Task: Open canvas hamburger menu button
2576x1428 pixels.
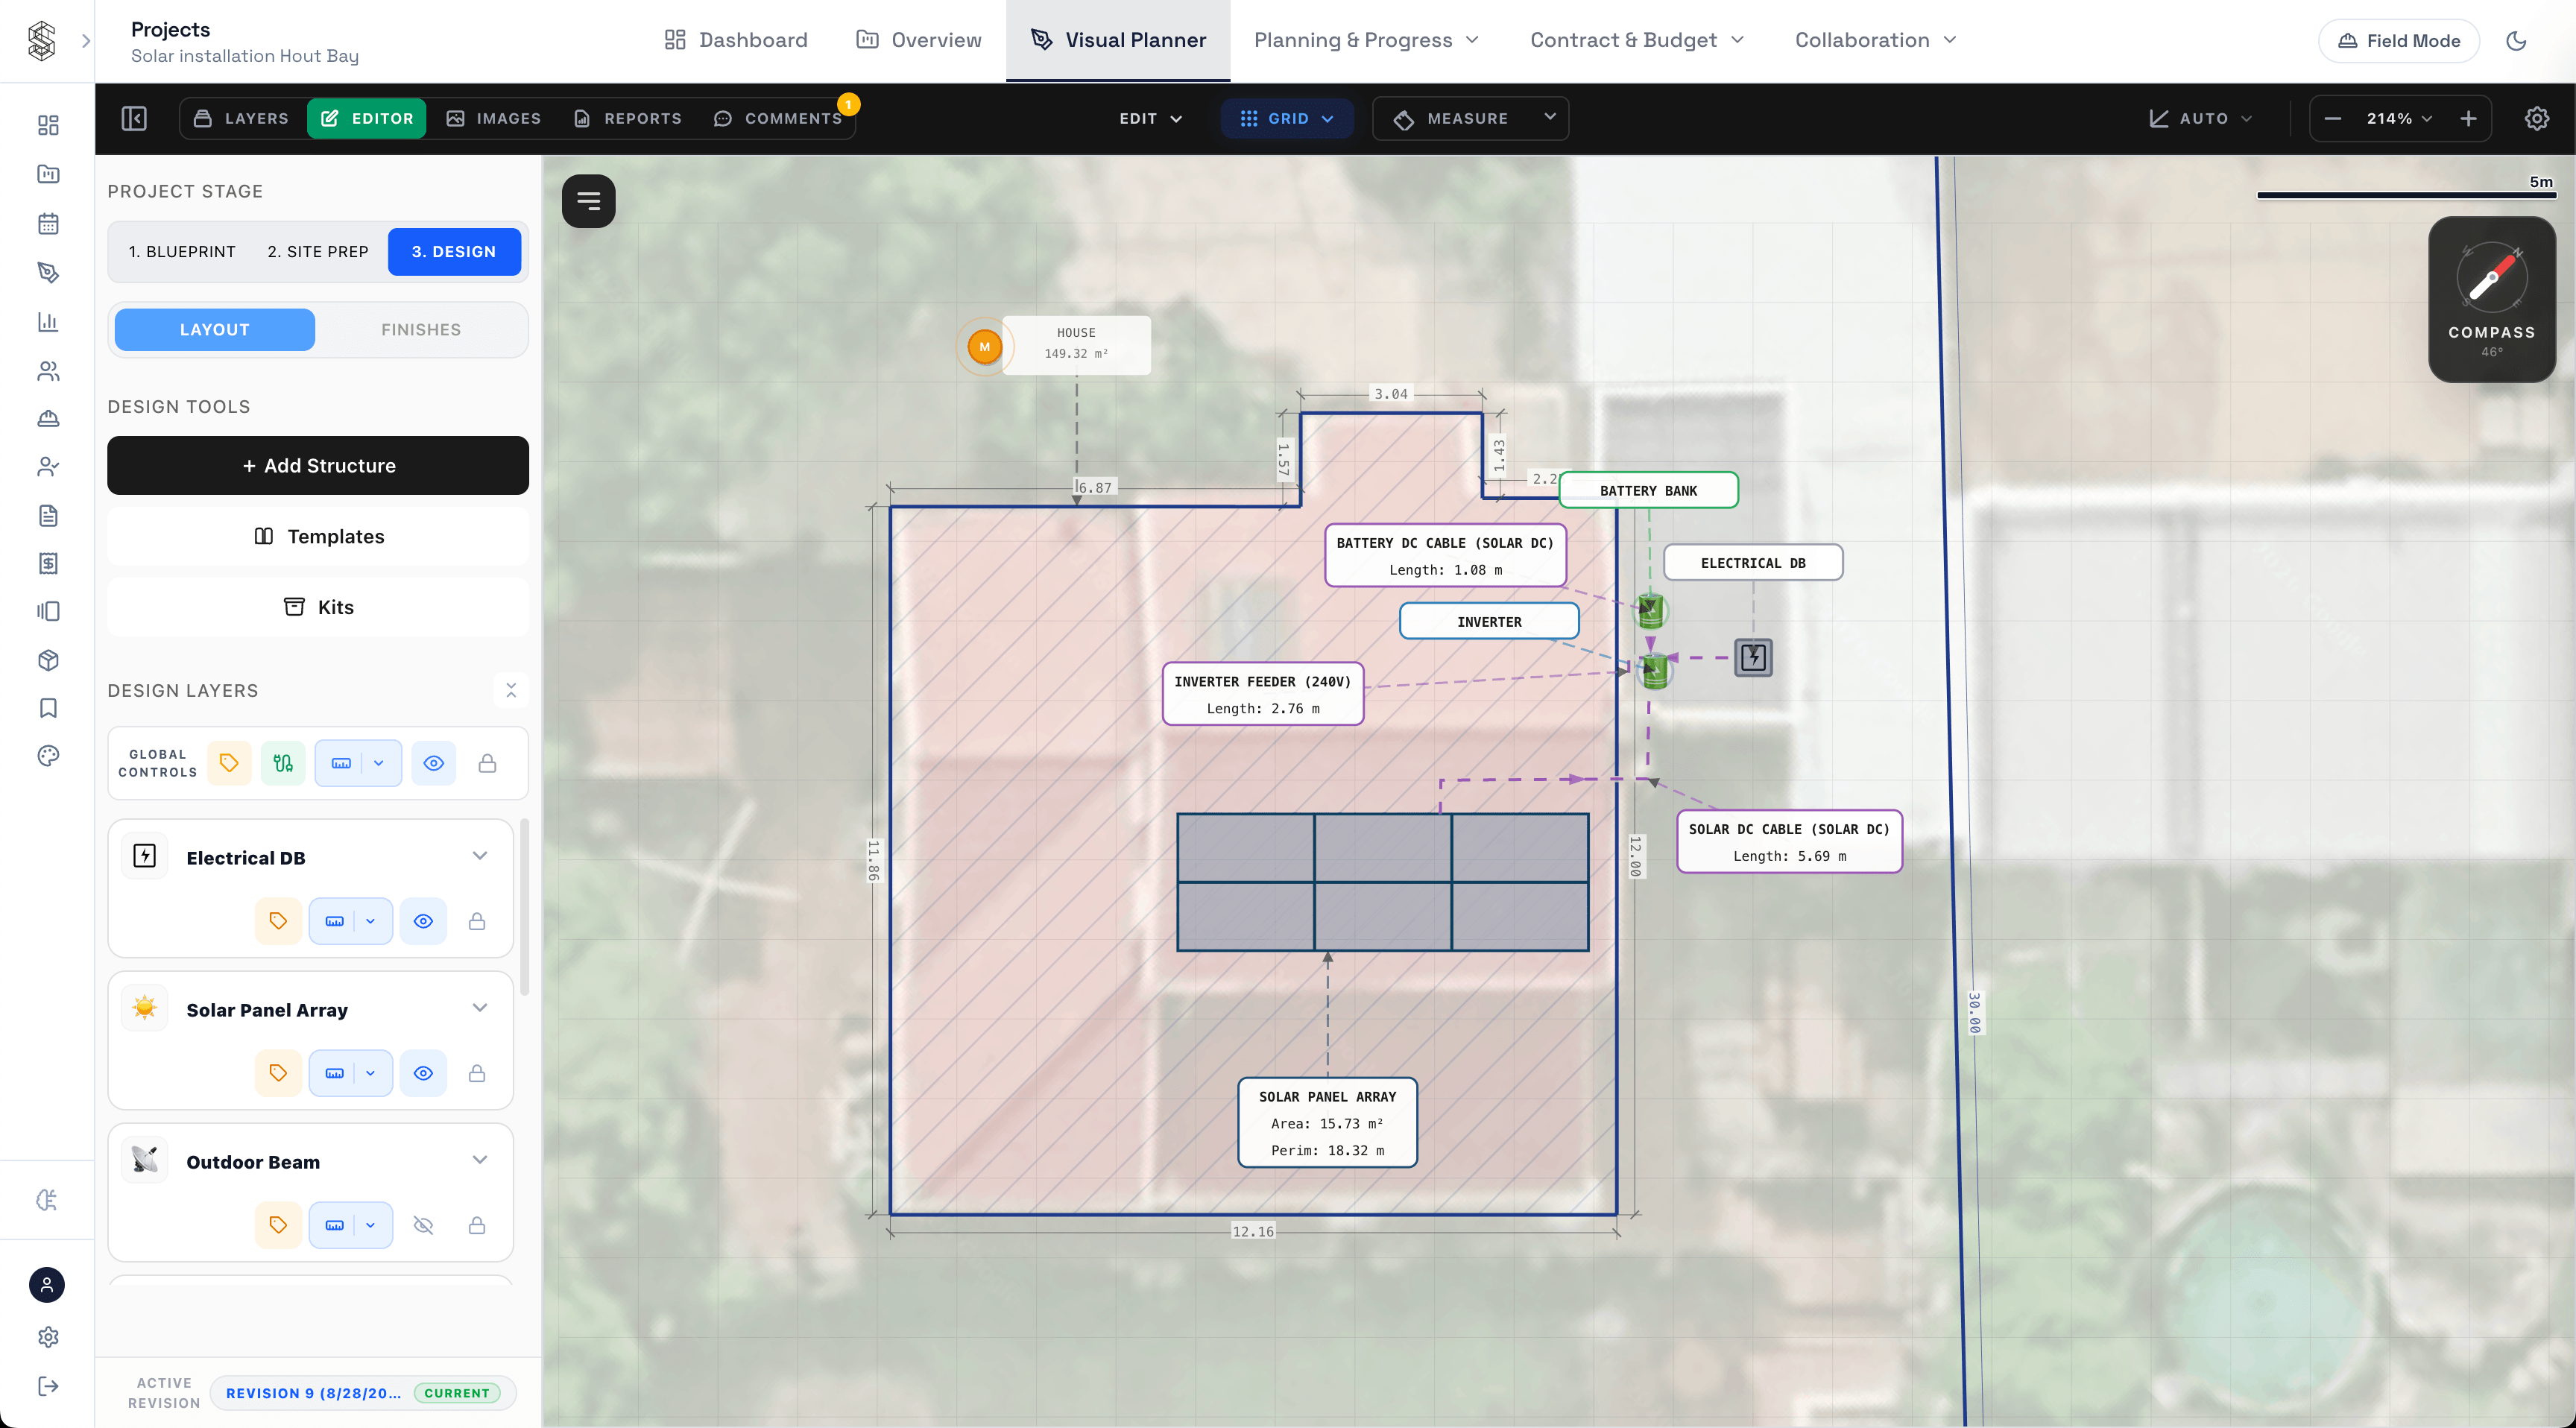Action: coord(588,201)
